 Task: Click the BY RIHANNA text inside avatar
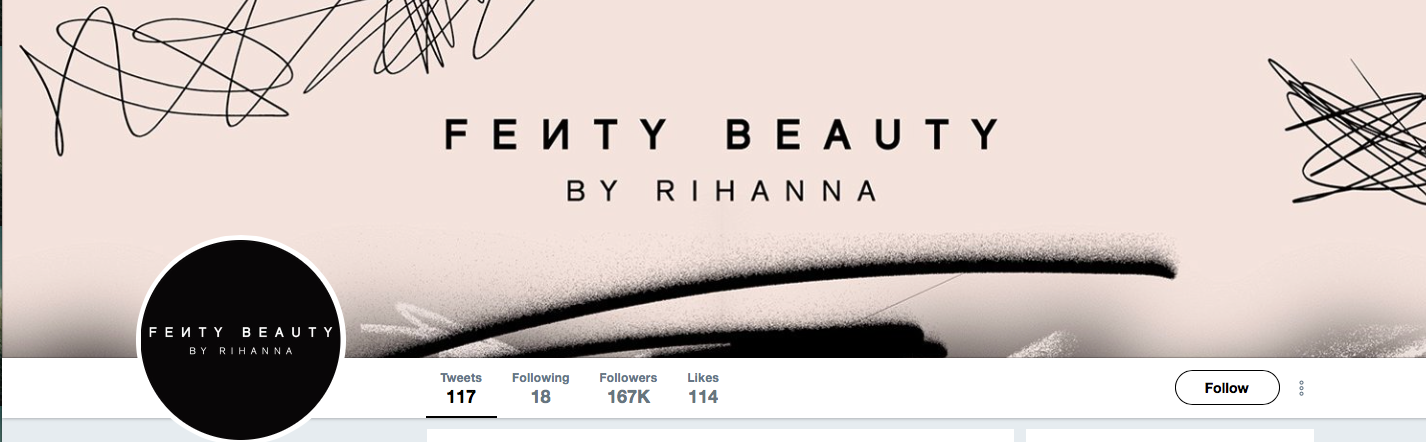(241, 351)
